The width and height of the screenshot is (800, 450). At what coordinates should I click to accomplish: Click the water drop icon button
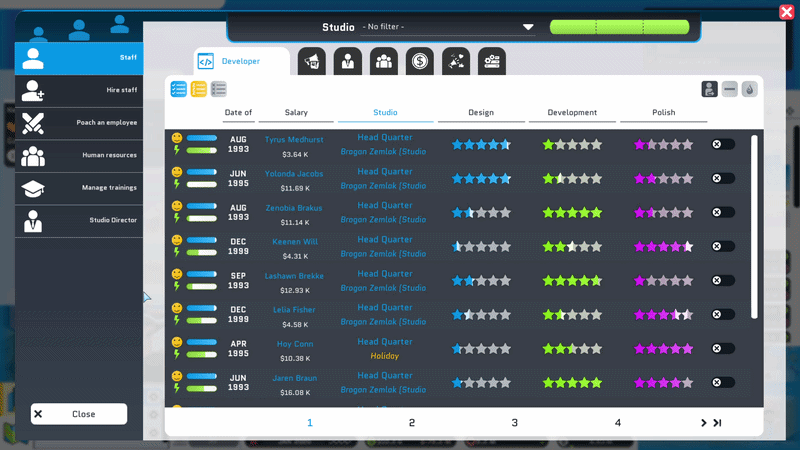coord(749,89)
